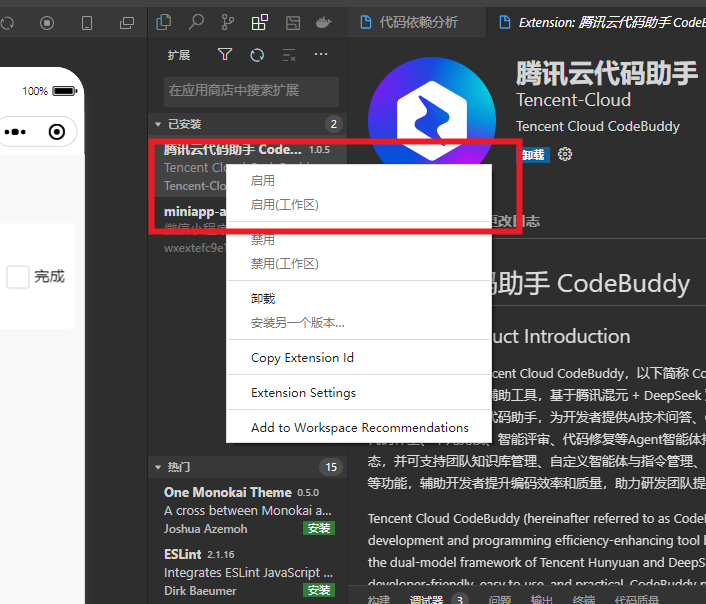The image size is (706, 604).
Task: Open the 代码质量 bottom panel tab
Action: [x=637, y=599]
